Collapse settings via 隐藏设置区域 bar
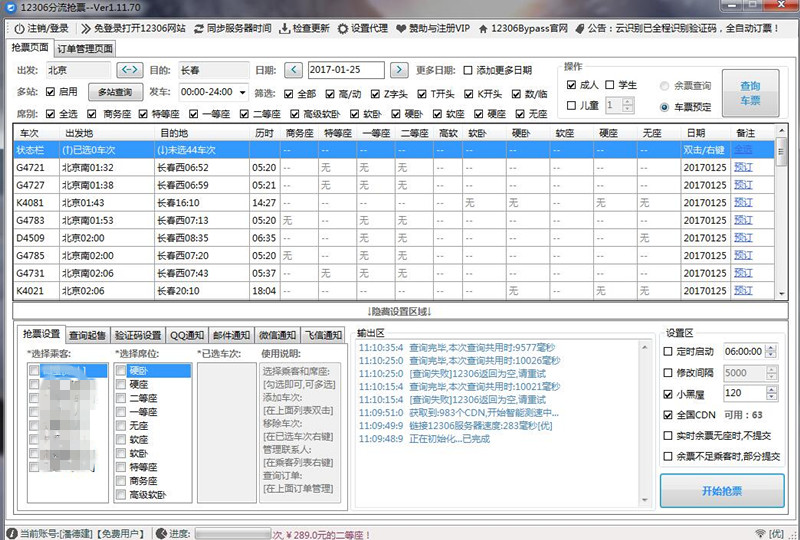The image size is (800, 540). 400,311
